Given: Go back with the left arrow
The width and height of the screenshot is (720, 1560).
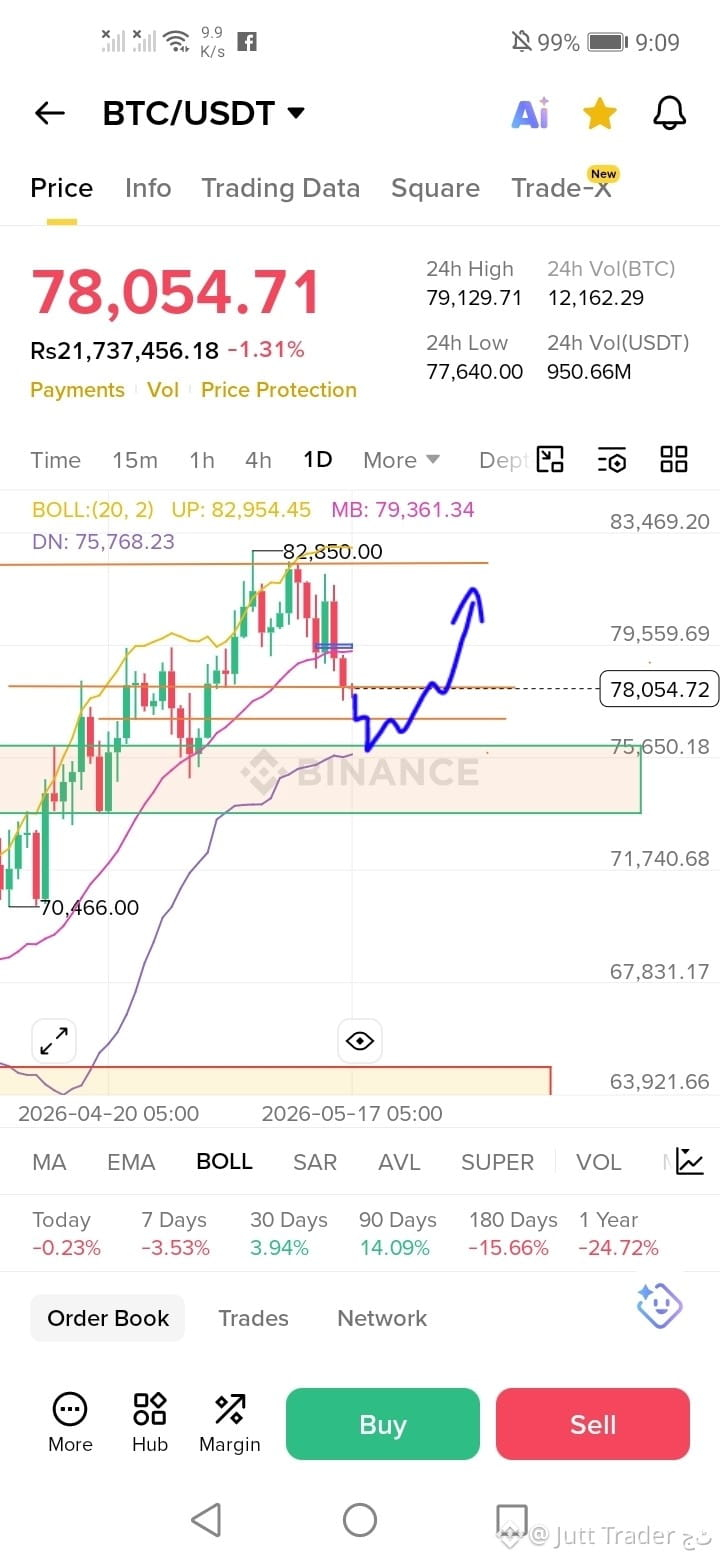Looking at the screenshot, I should point(49,114).
